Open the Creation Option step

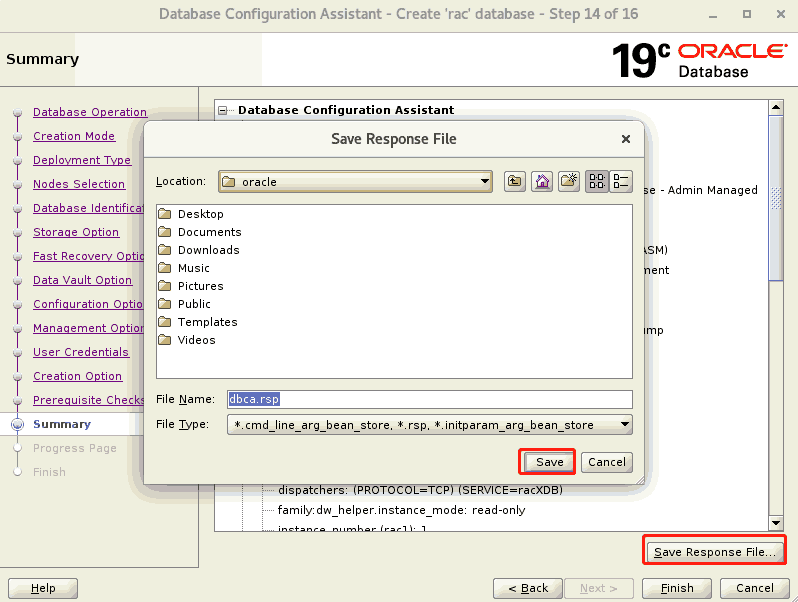pos(77,376)
